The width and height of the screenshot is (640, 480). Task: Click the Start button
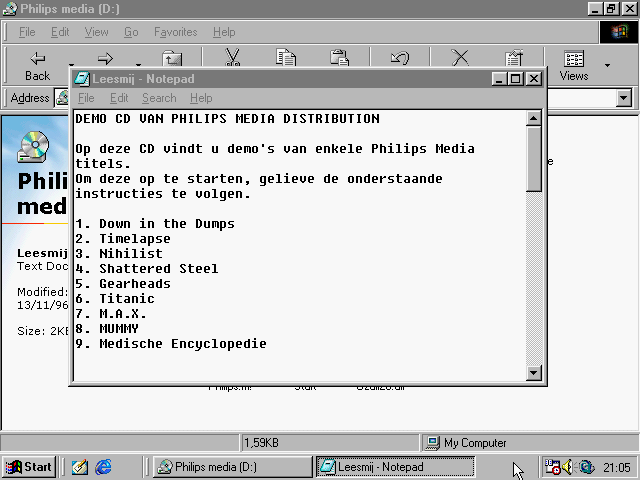[x=28, y=467]
